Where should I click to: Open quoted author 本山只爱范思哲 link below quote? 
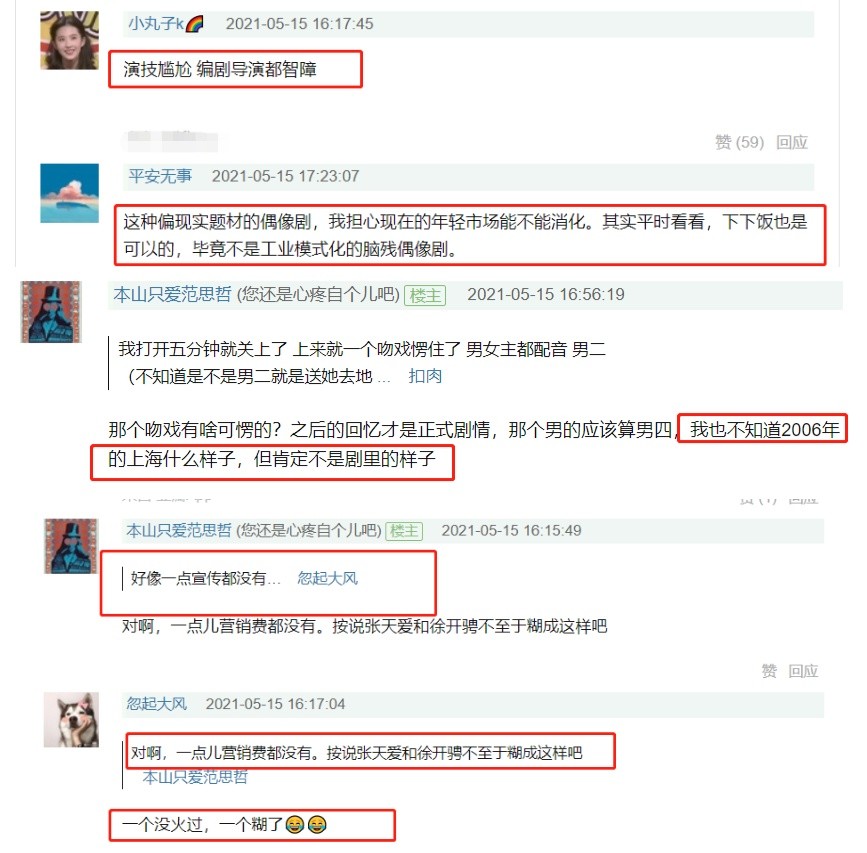click(x=195, y=777)
